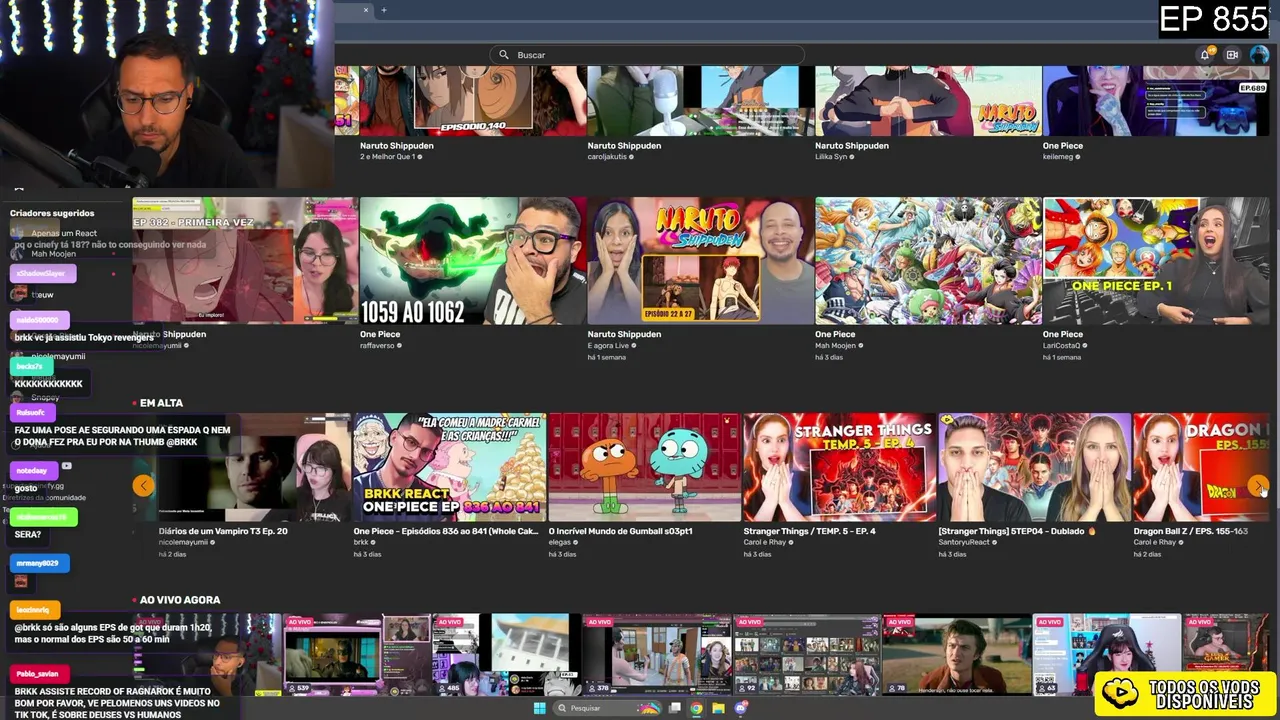Open 'Stranger Things / TEMP. 5 - EP. 4' title
The width and height of the screenshot is (1280, 720).
(809, 531)
